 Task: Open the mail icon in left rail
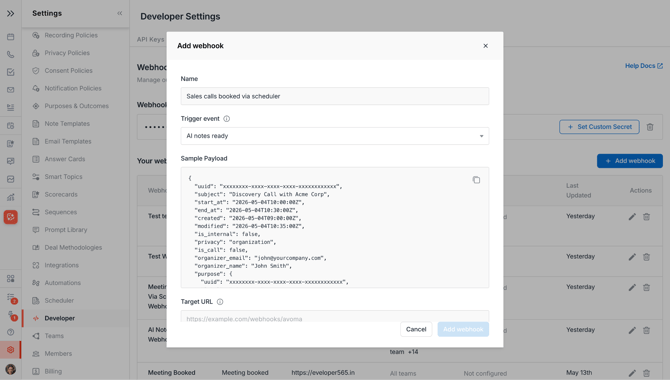click(x=11, y=90)
